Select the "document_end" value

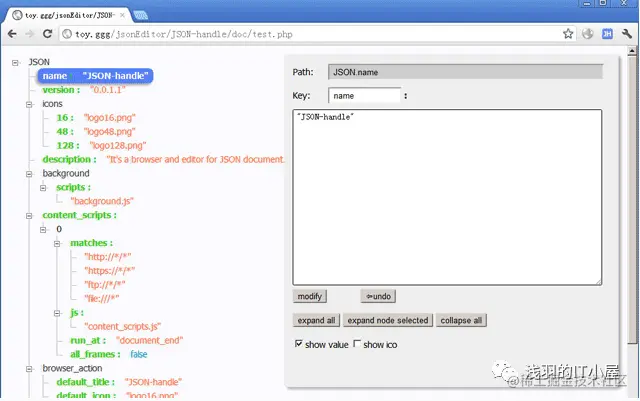pyautogui.click(x=149, y=340)
